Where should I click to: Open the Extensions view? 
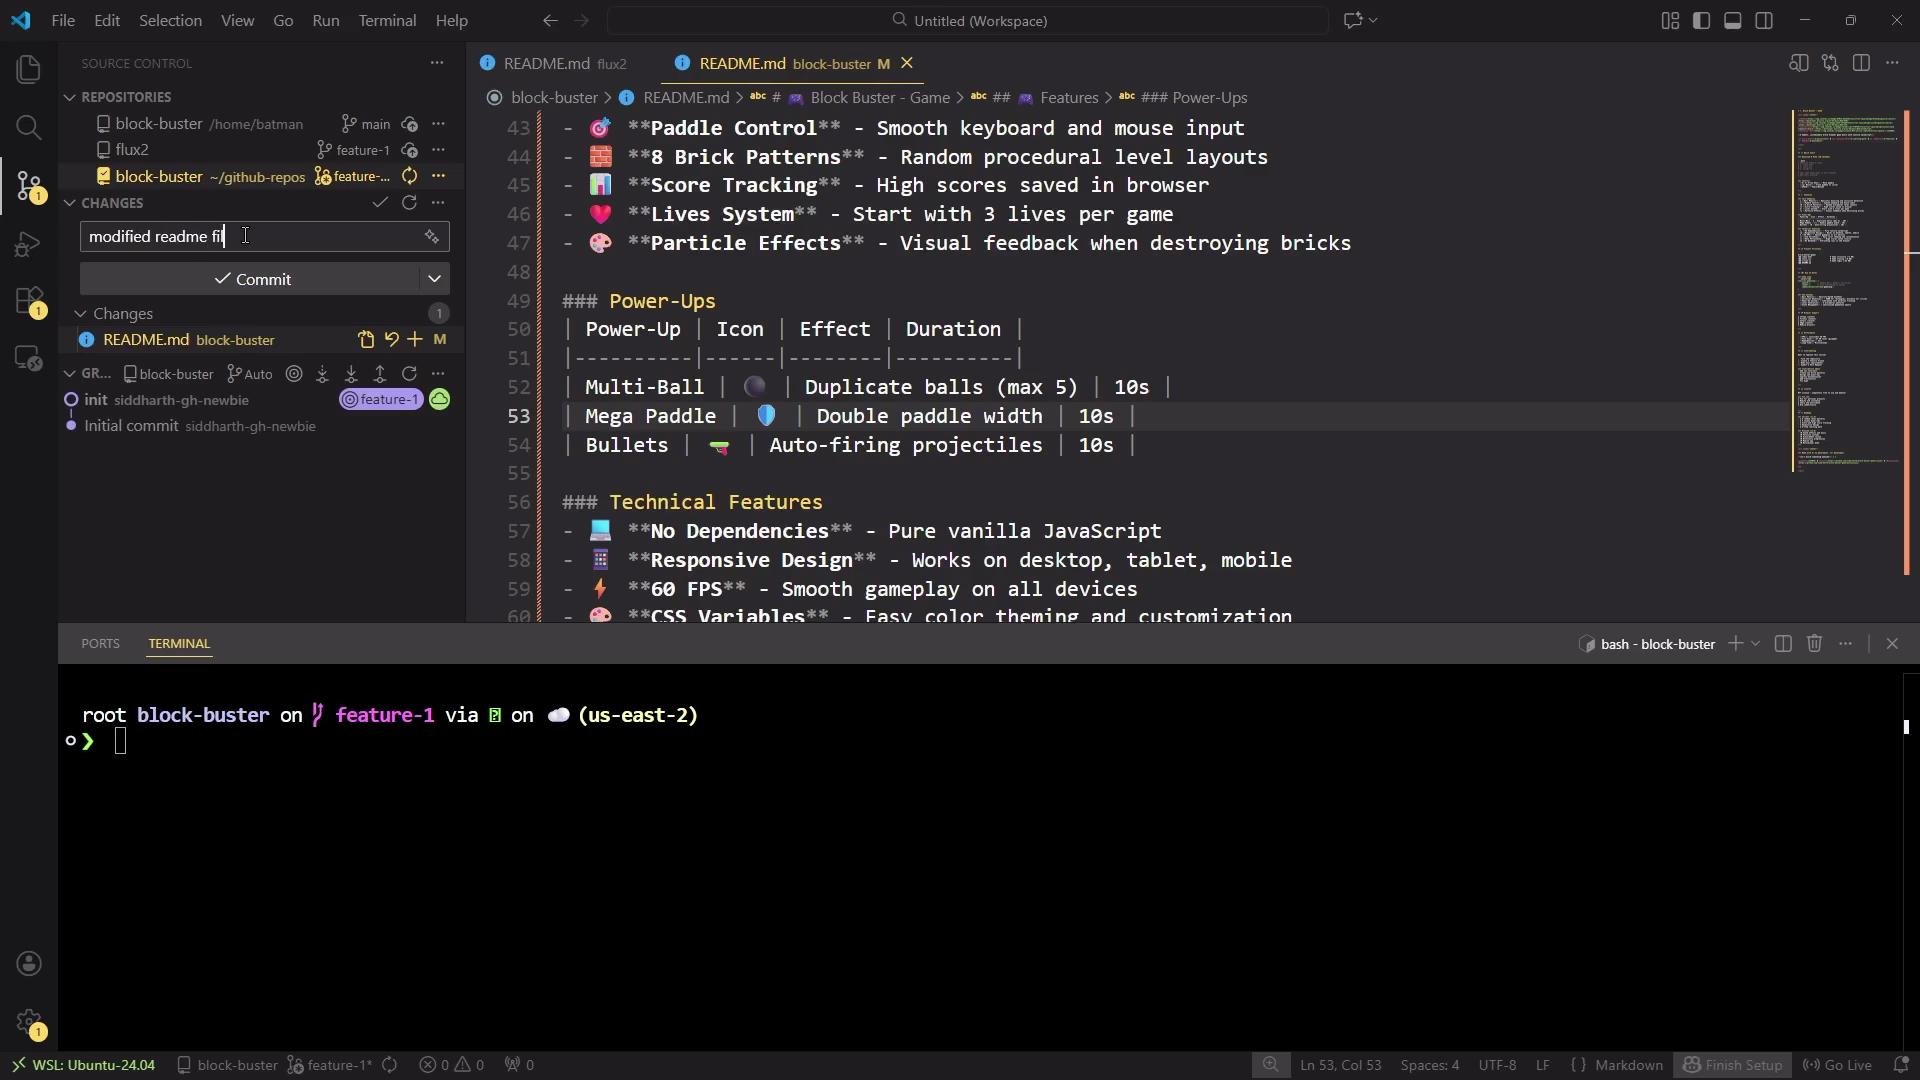(29, 302)
